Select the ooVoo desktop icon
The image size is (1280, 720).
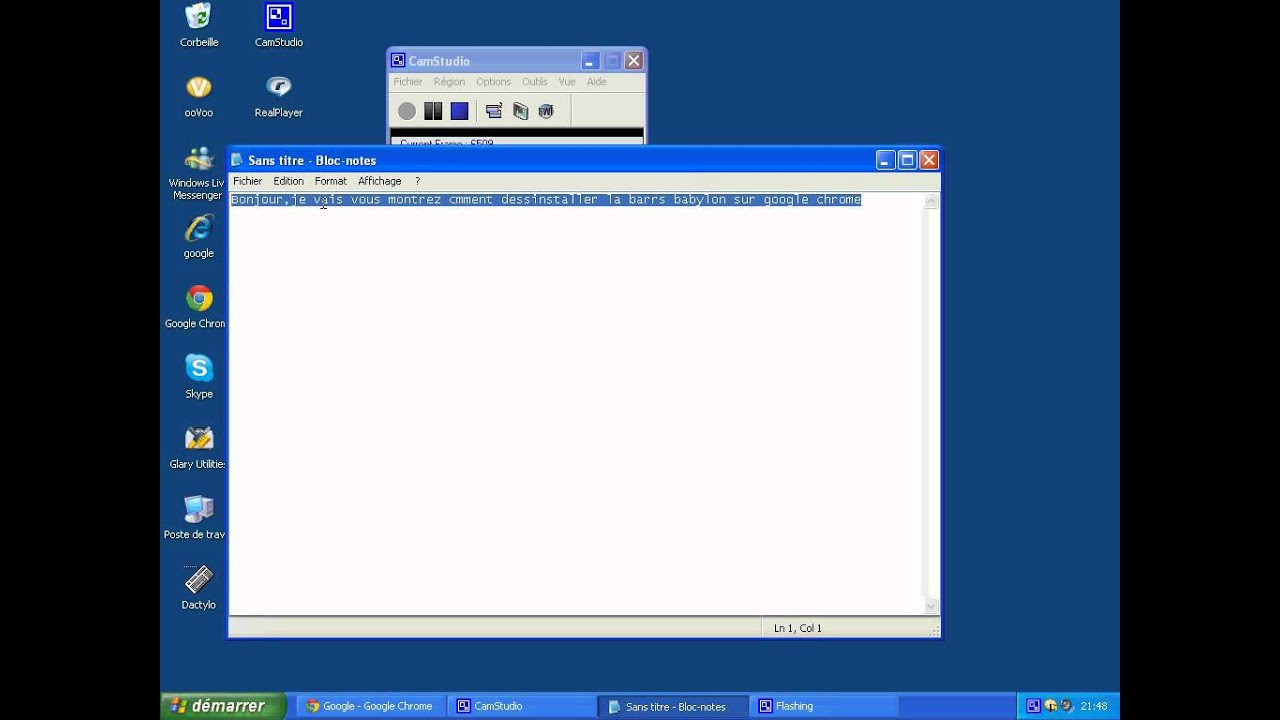[199, 96]
